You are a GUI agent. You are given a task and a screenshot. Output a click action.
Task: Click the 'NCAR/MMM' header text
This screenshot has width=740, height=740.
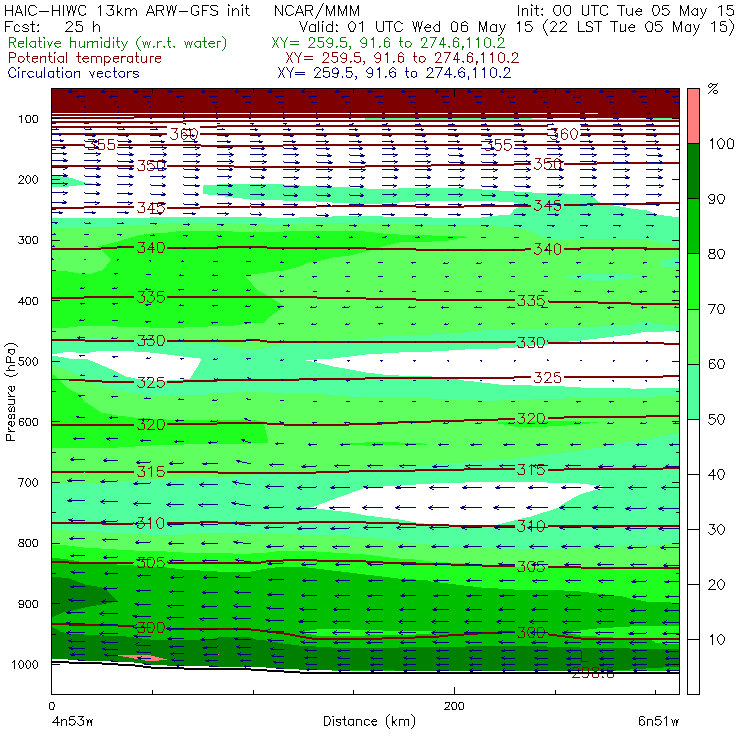(x=317, y=10)
